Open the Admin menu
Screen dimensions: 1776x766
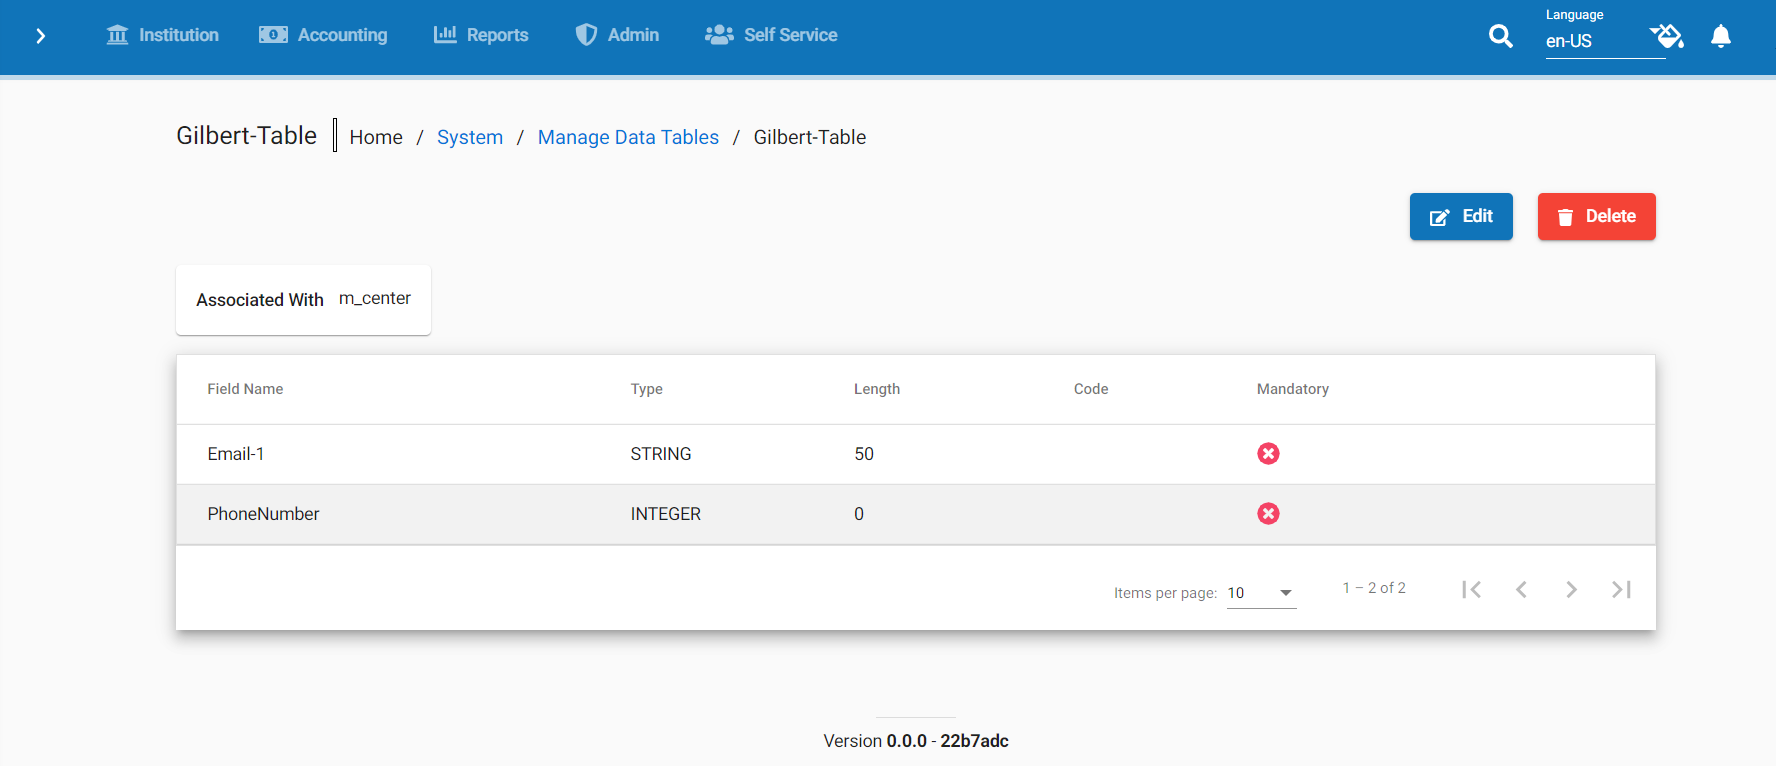(x=617, y=35)
